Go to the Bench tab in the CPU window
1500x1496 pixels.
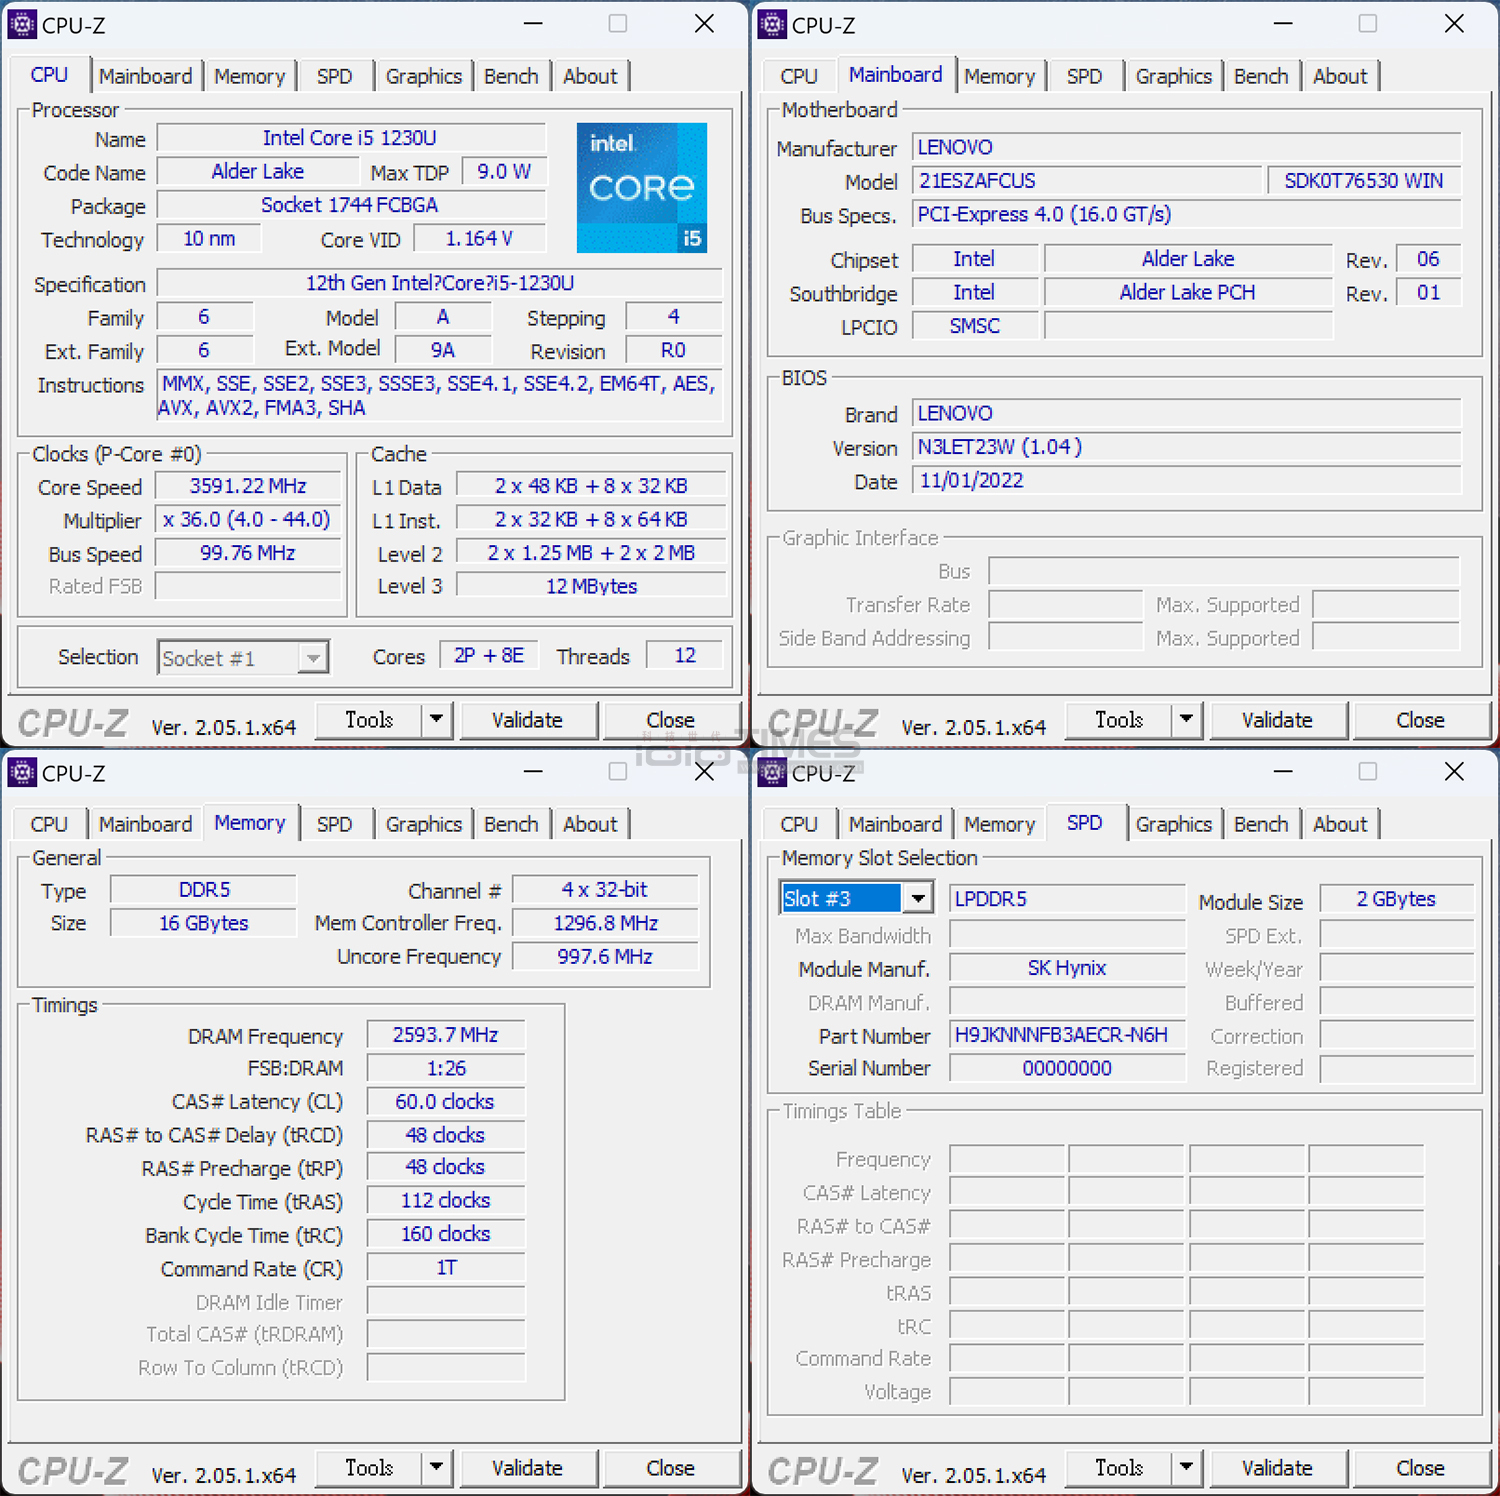click(511, 76)
